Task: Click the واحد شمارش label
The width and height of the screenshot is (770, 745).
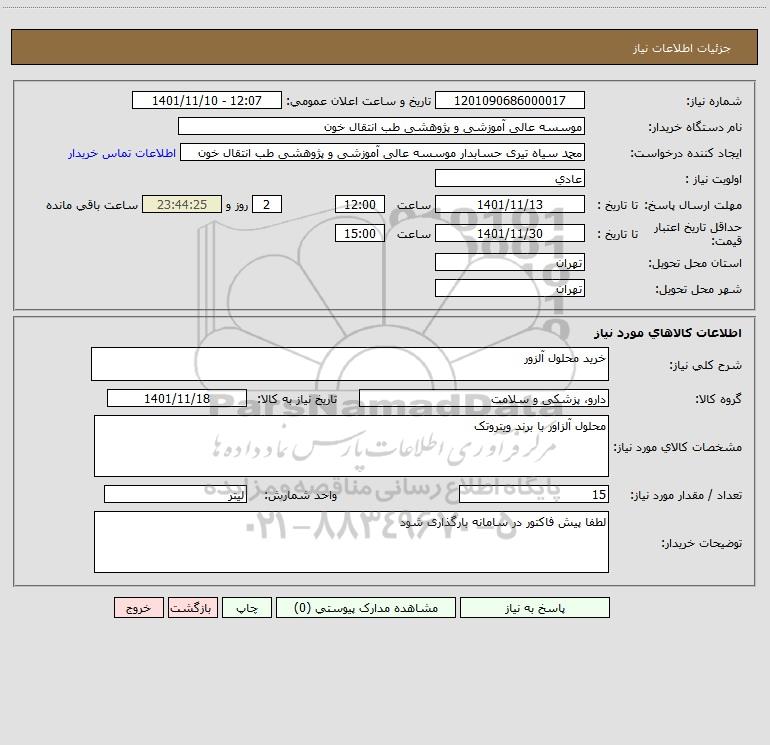Action: [301, 495]
